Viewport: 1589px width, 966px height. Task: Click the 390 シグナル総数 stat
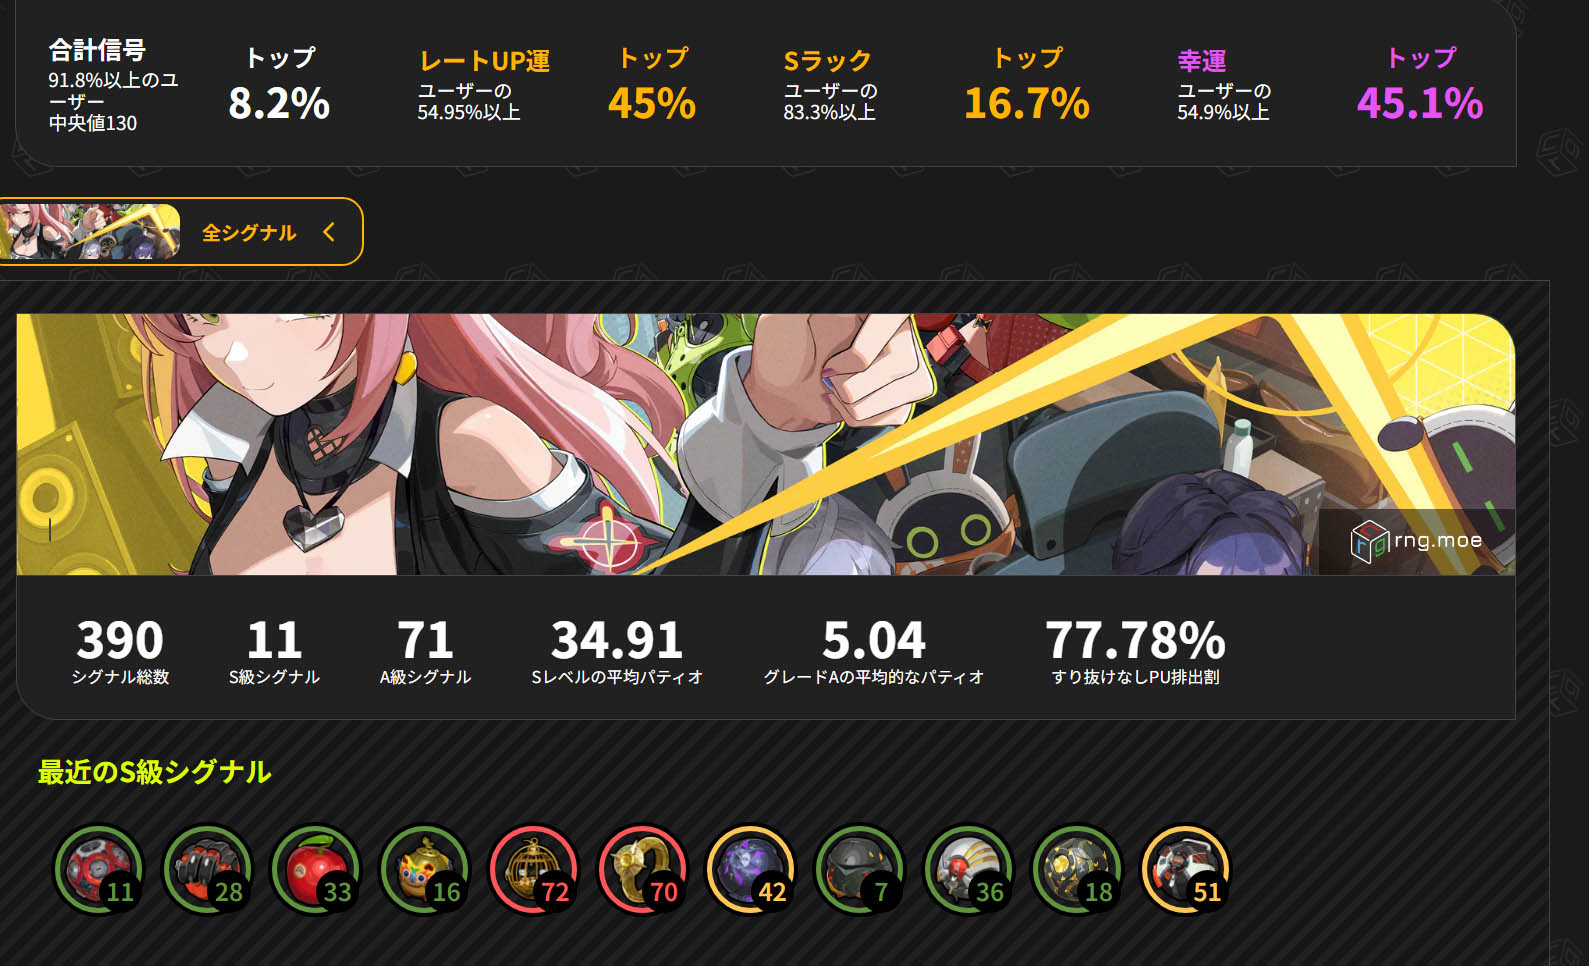120,651
